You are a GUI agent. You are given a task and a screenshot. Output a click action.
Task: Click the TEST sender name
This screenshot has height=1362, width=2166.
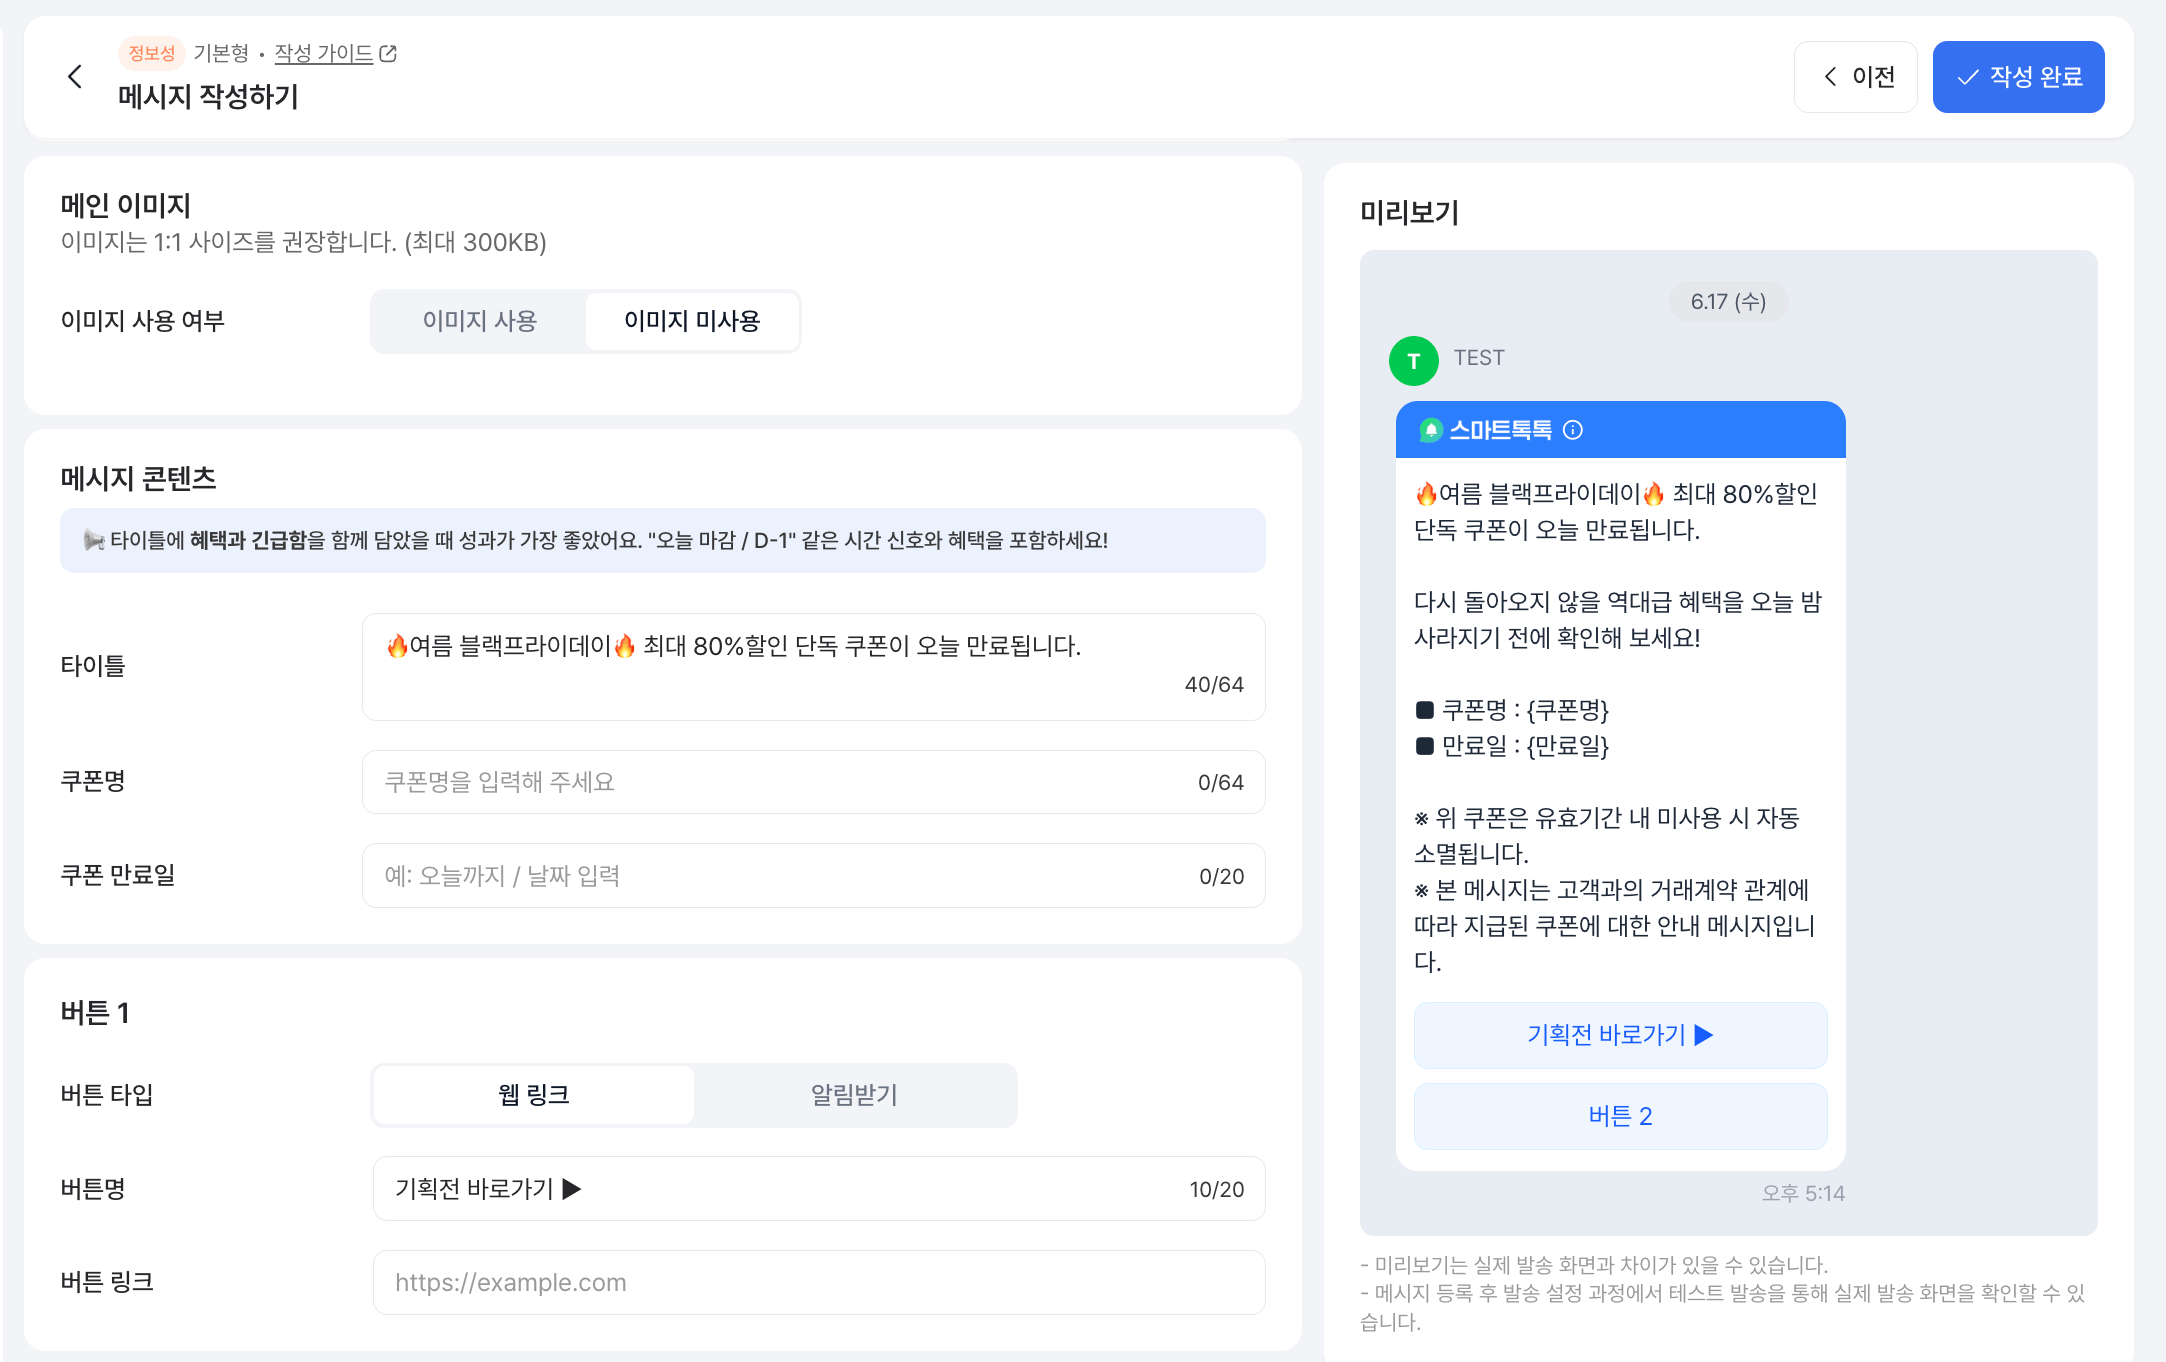pos(1479,358)
